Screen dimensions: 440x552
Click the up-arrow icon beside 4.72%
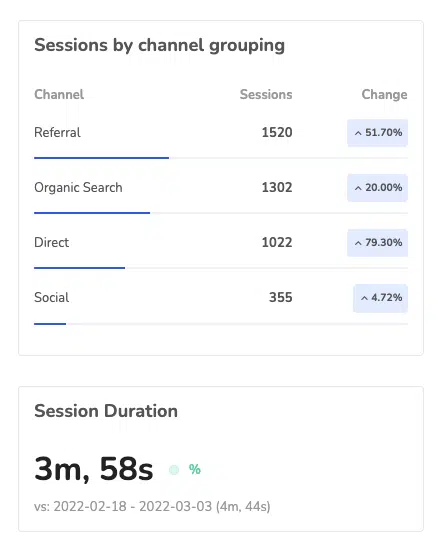(364, 298)
